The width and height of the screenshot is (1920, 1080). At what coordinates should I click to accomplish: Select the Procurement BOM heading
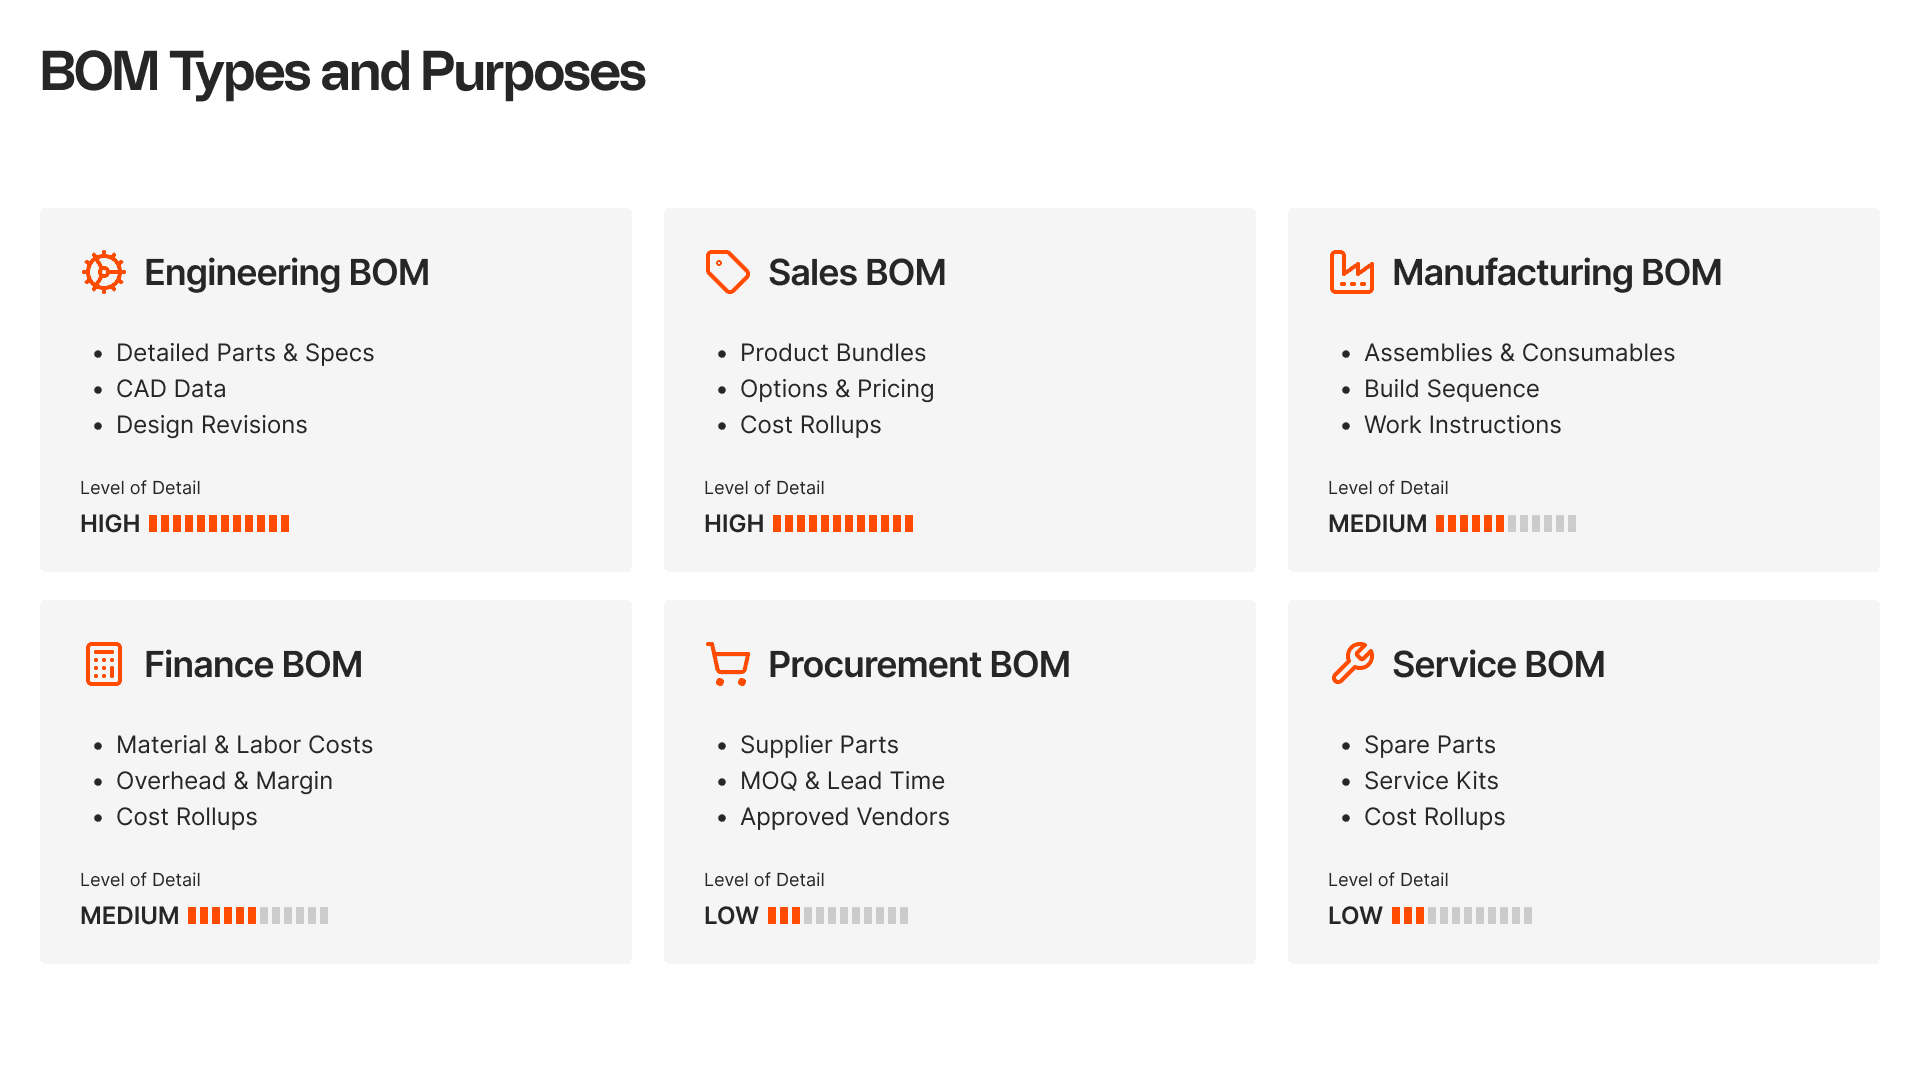[x=919, y=664]
